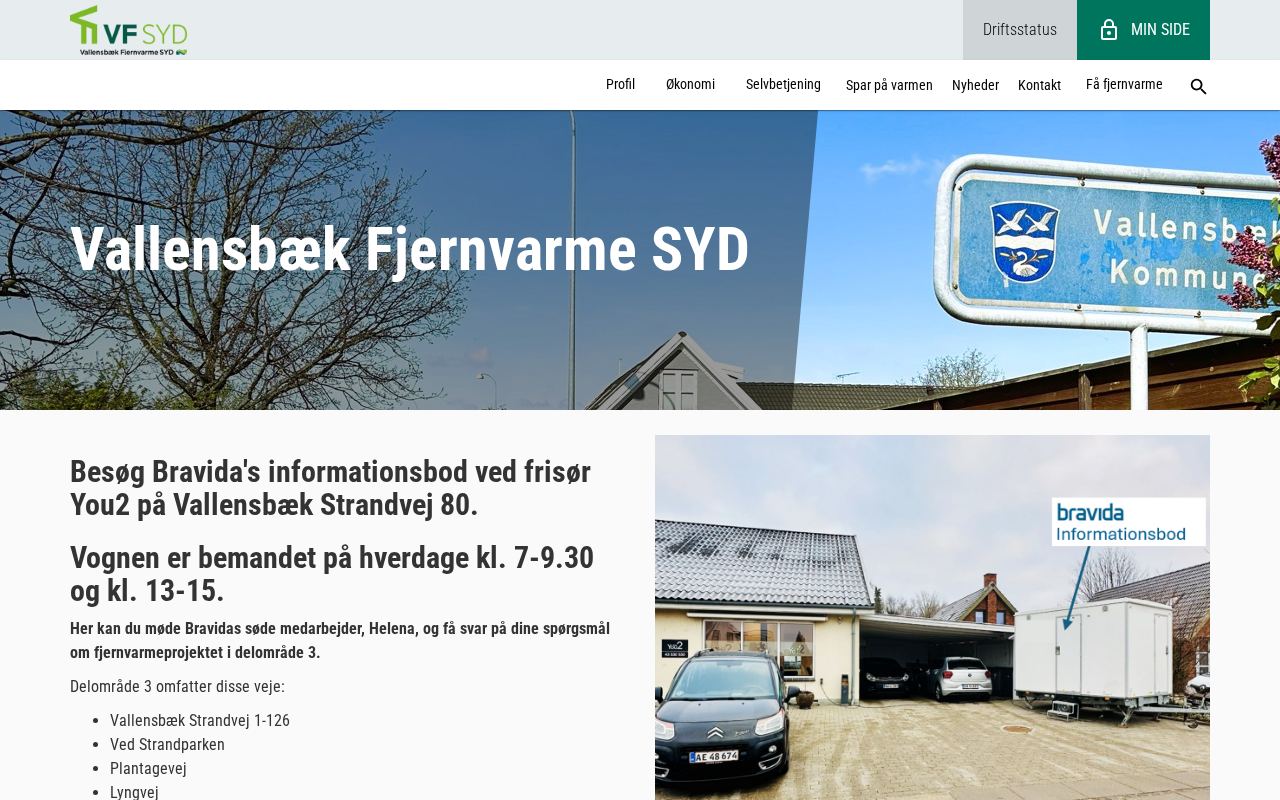The width and height of the screenshot is (1280, 800).
Task: Open the Driftsstatus page
Action: (1020, 30)
